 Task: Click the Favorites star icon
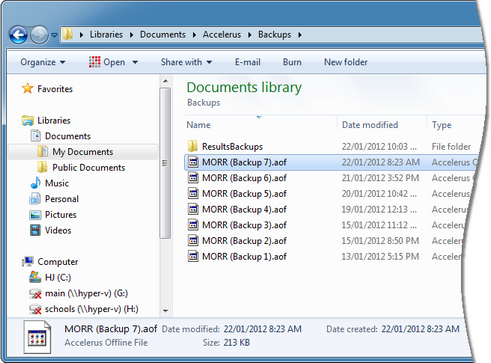coord(28,88)
